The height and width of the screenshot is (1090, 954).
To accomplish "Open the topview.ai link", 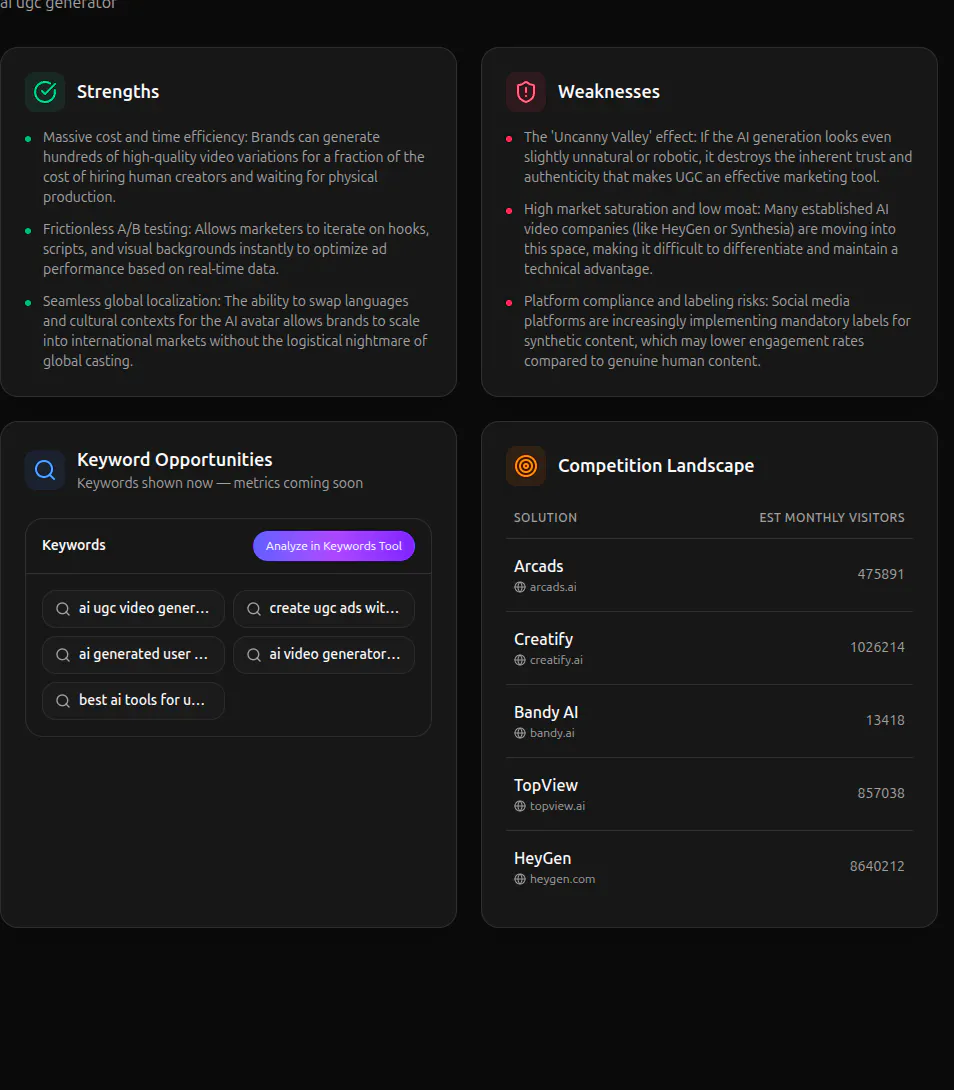I will pos(557,806).
